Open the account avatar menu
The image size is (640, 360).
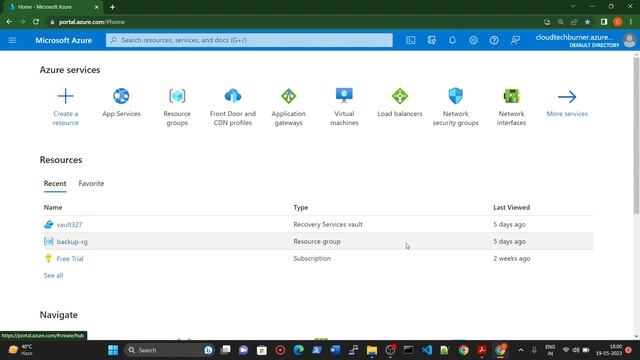[629, 40]
